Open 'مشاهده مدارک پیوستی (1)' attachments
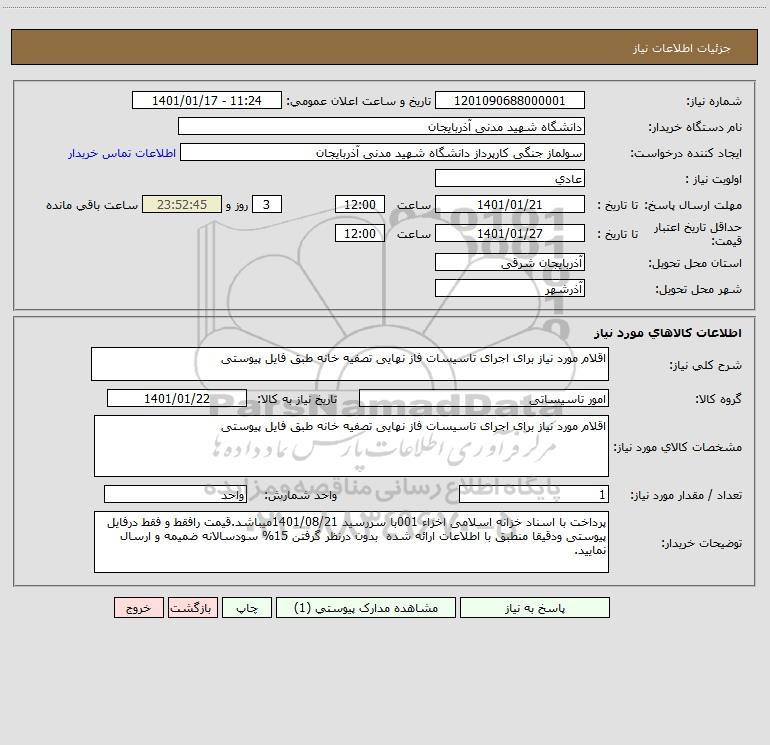 click(366, 607)
